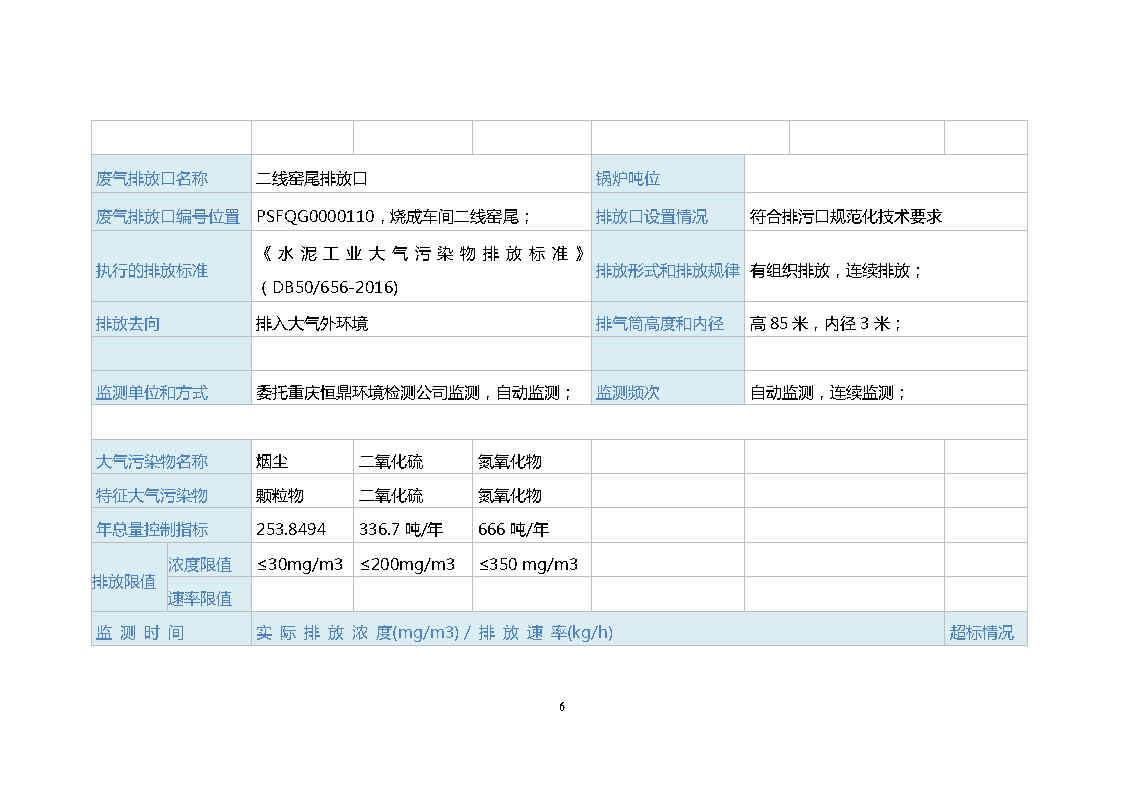Image resolution: width=1123 pixels, height=794 pixels.
Task: Select 氮氧化物 in the 特征大气污染物 row
Action: pos(510,495)
